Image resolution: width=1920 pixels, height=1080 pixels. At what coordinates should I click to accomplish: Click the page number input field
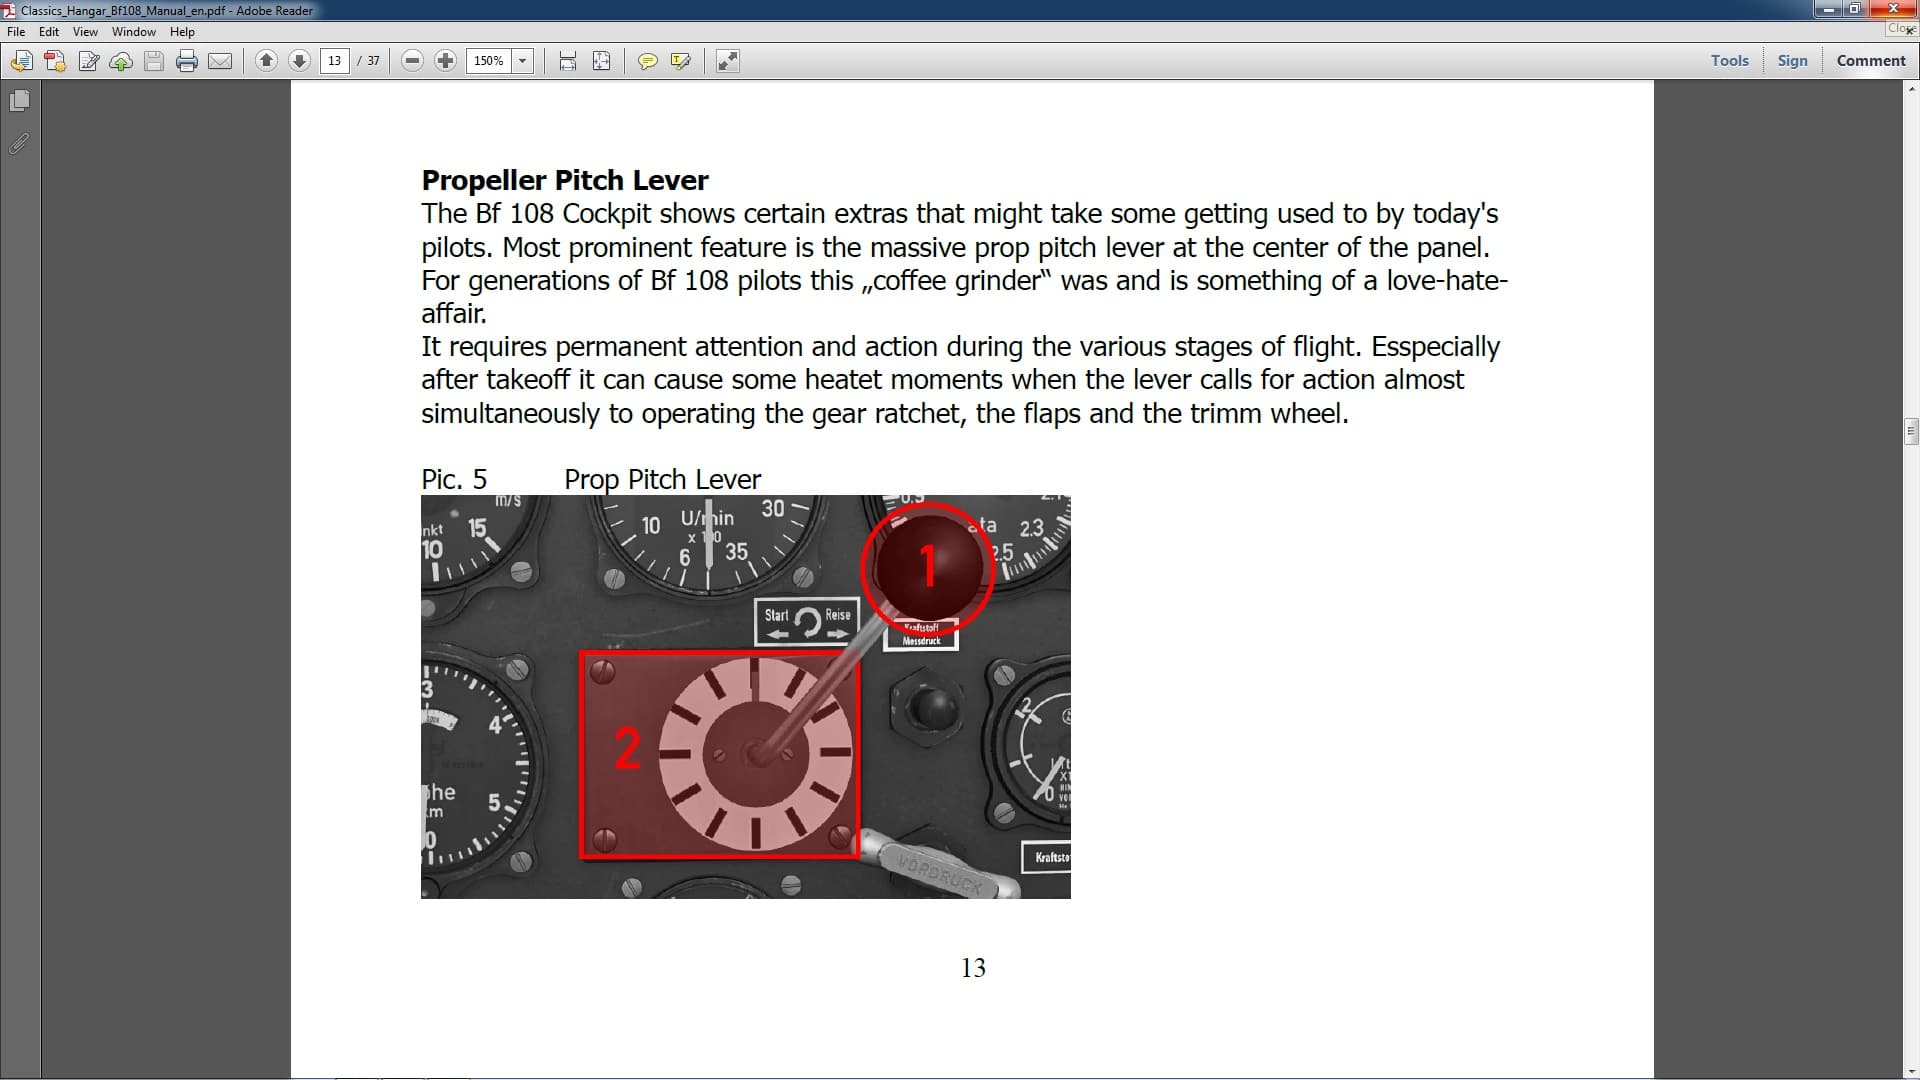point(335,61)
